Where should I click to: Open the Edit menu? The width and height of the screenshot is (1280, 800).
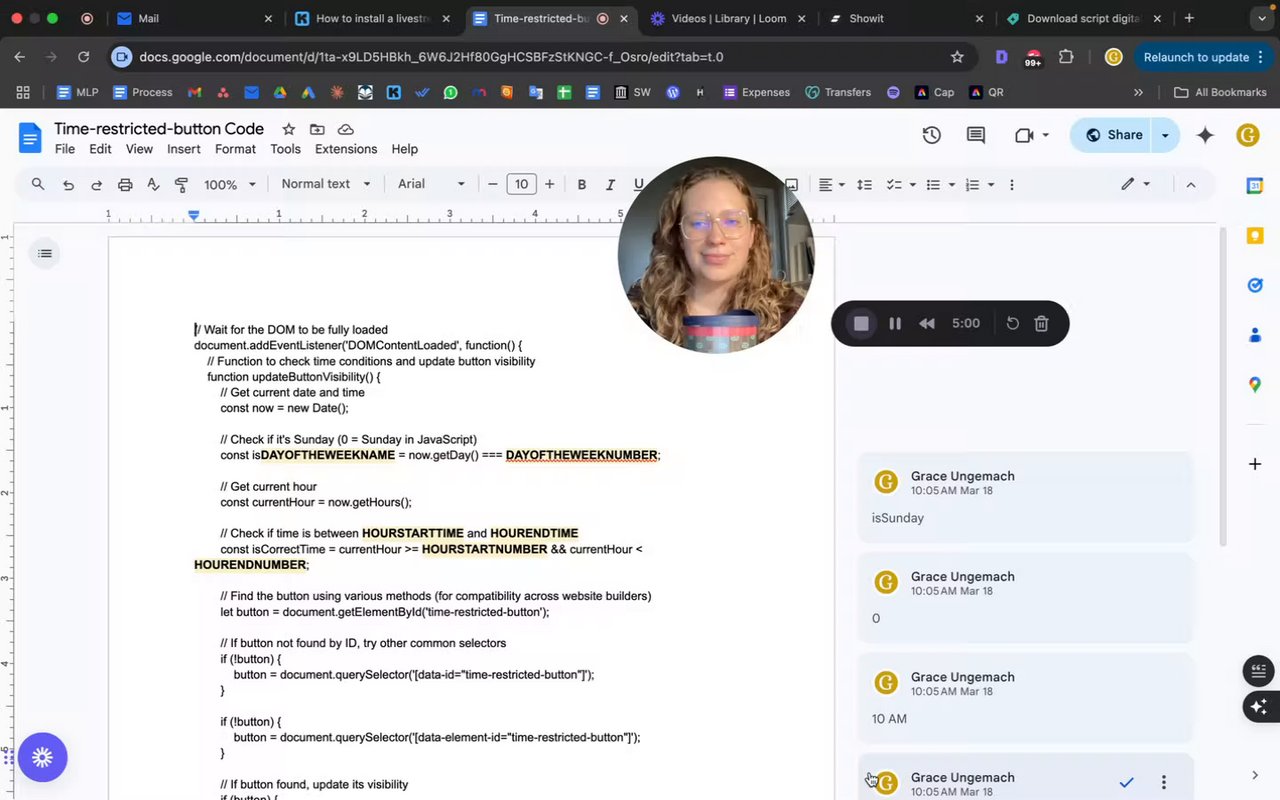click(100, 149)
